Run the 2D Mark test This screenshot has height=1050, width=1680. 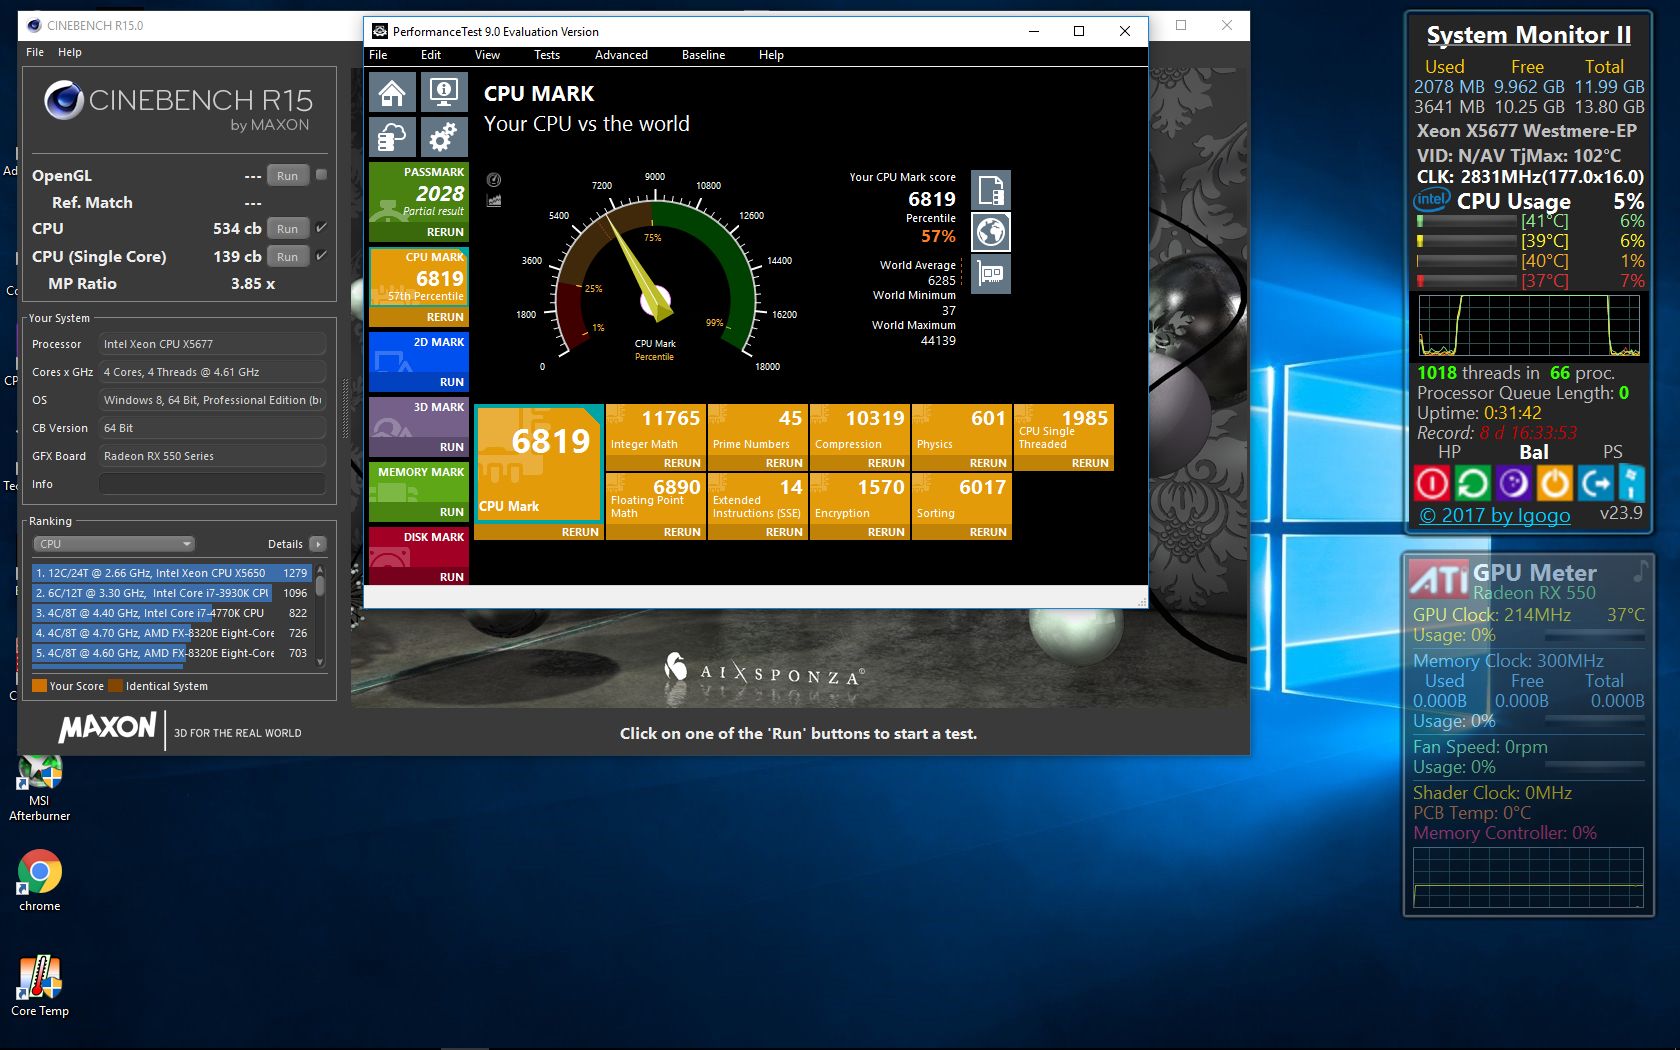pos(452,382)
